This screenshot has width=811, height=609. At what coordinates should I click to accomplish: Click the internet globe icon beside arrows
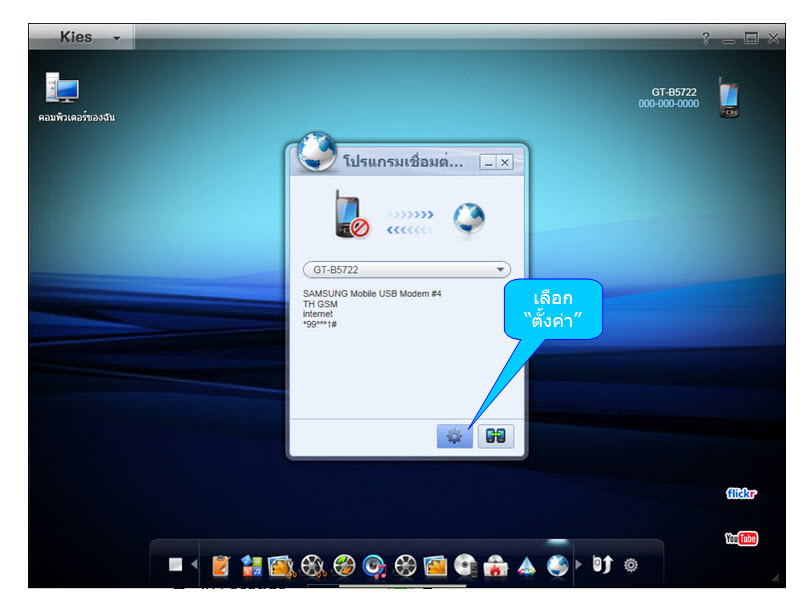[469, 218]
